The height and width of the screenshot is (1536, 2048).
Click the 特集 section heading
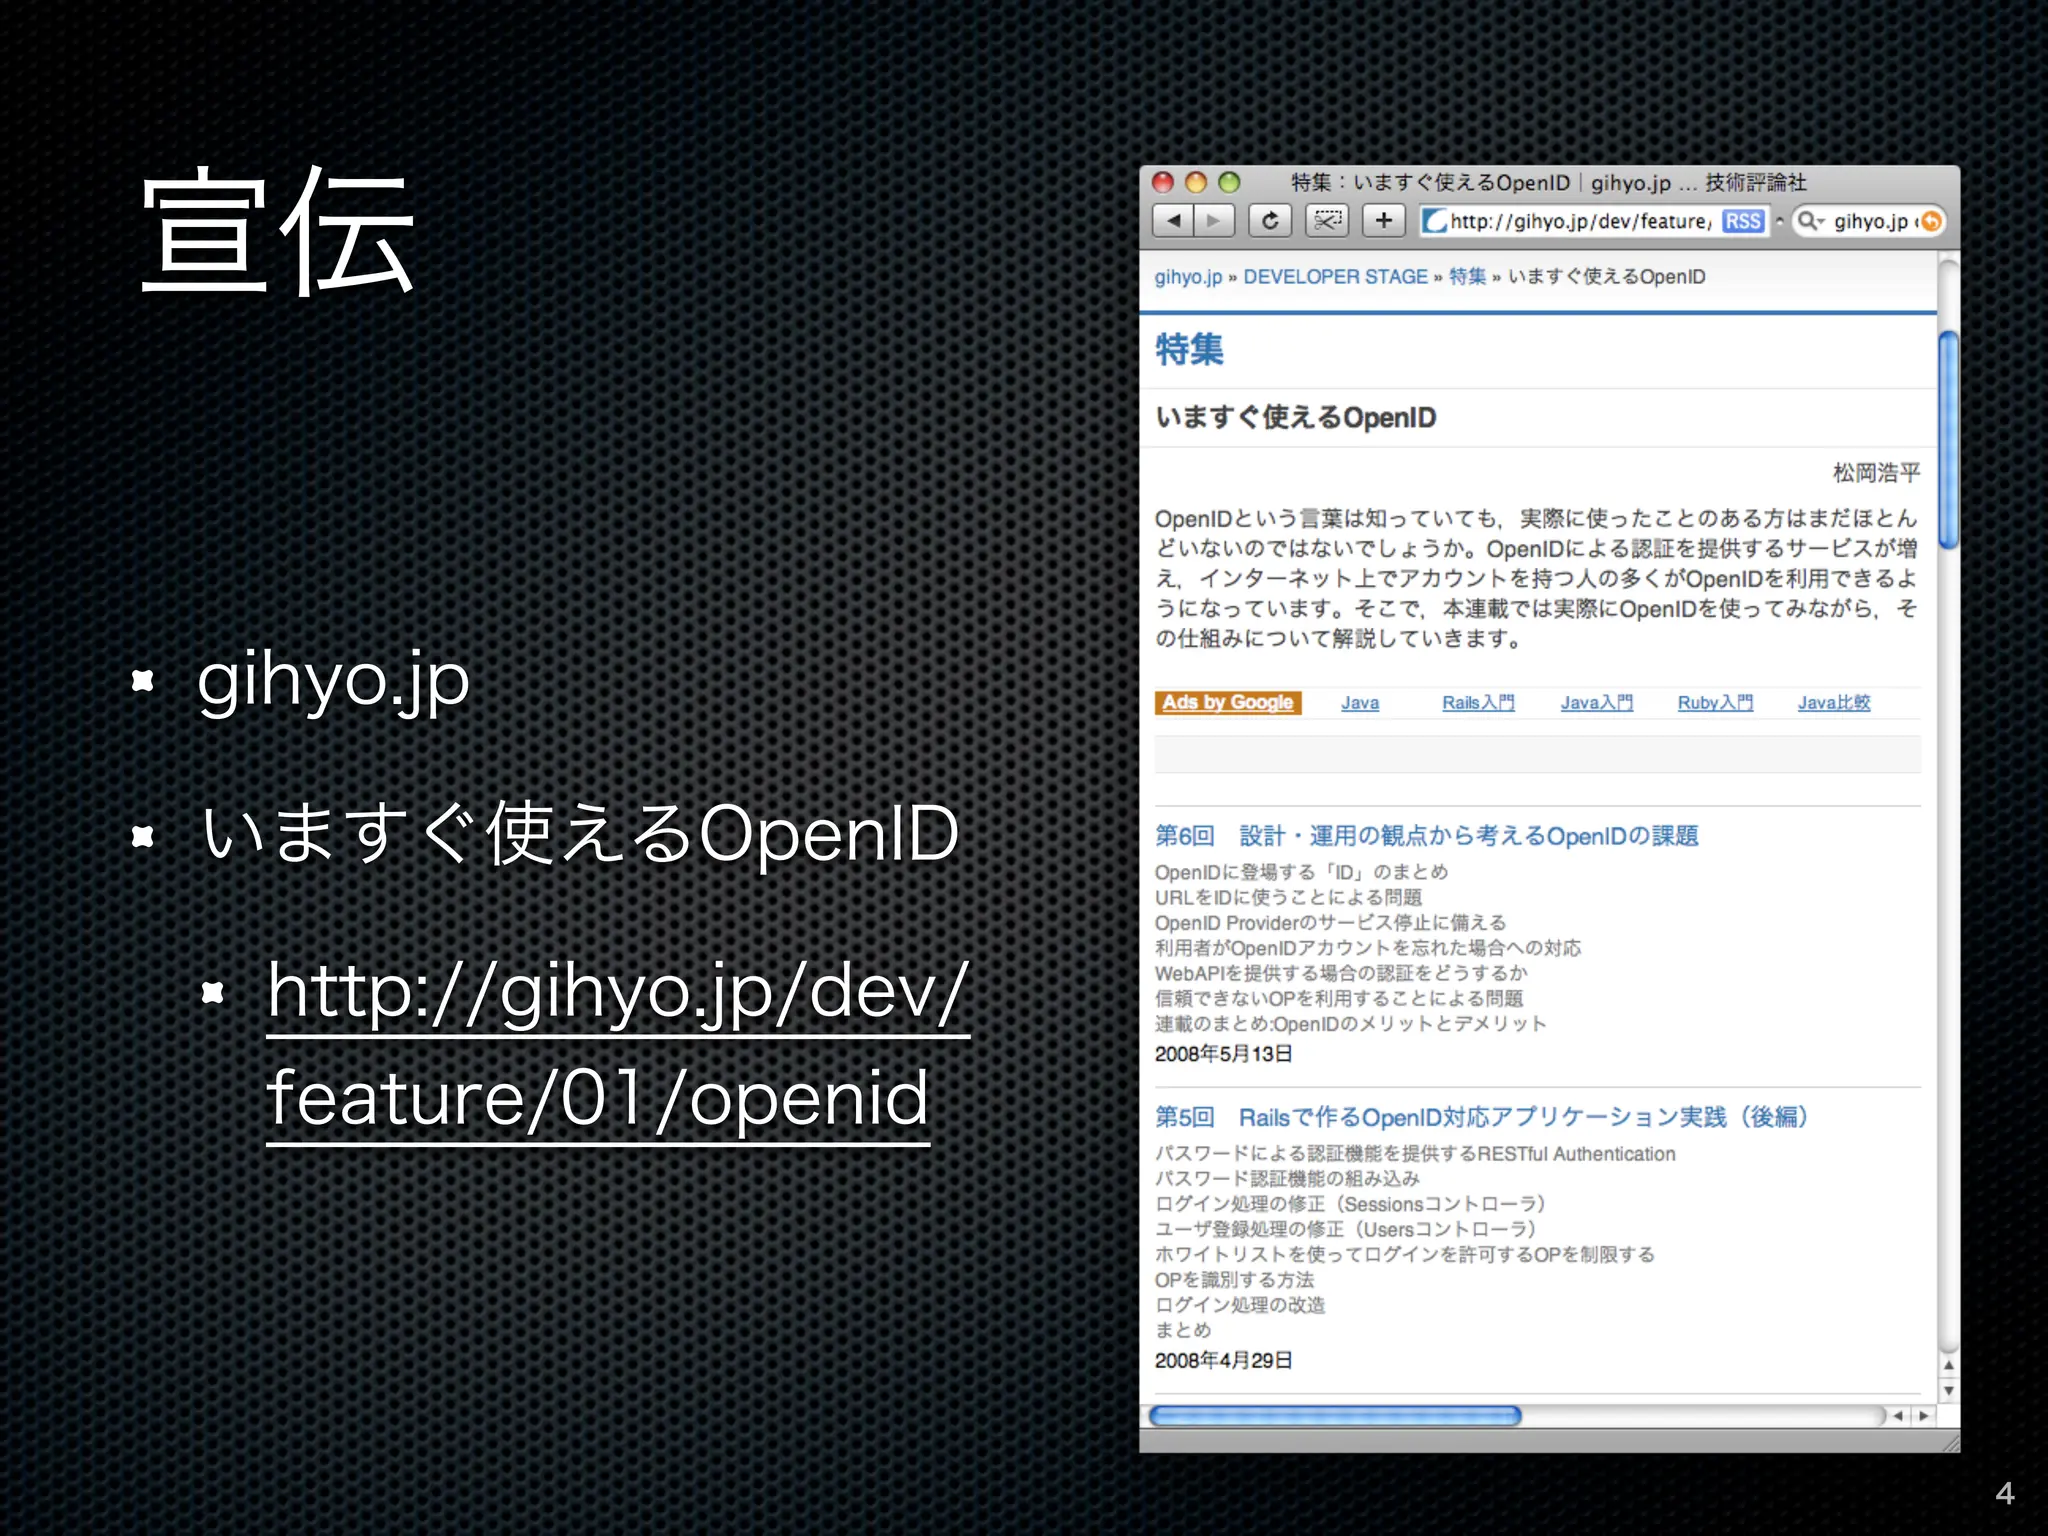(1189, 349)
